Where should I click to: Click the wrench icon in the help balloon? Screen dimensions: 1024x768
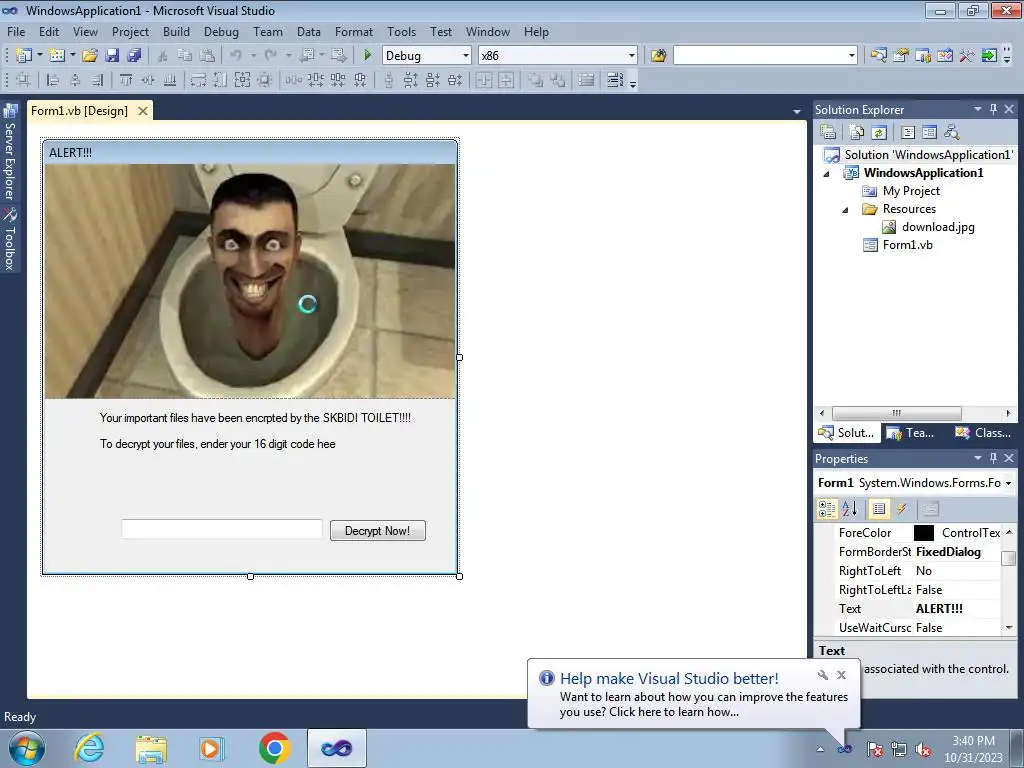(x=823, y=675)
